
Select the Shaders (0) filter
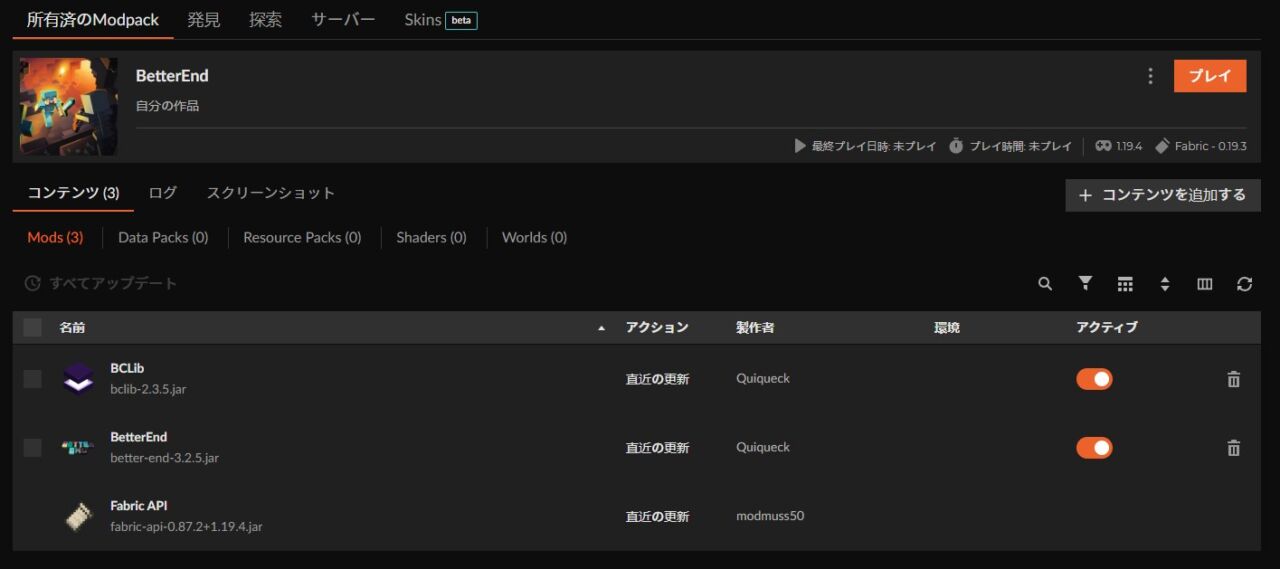[431, 238]
